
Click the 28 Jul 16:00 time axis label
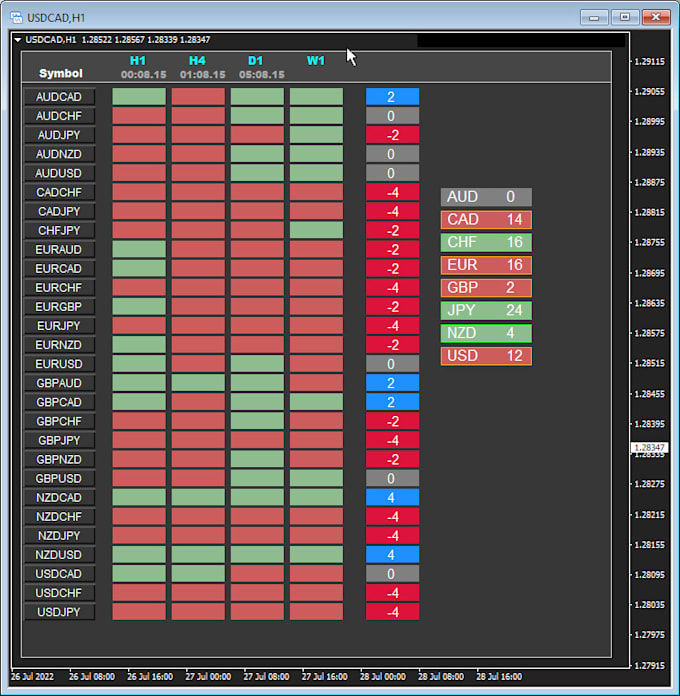[499, 676]
